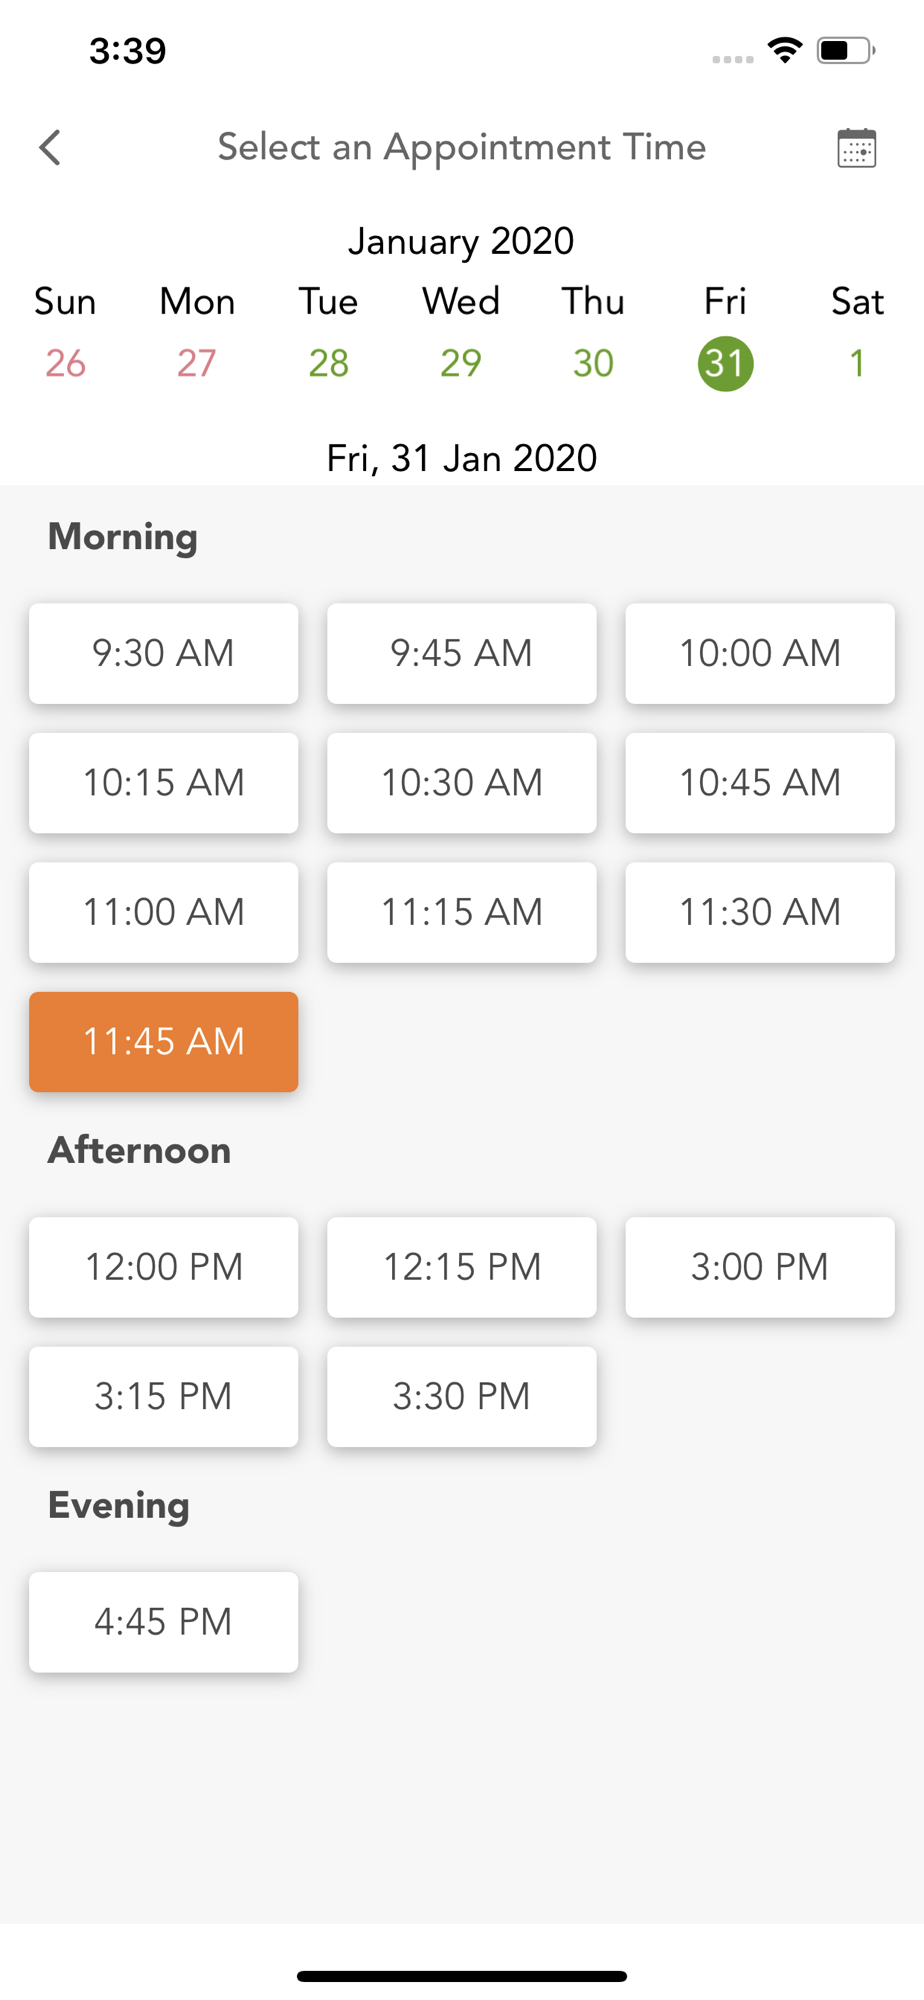Select the 3:00 PM time slot
This screenshot has height=2000, width=924.
click(760, 1267)
